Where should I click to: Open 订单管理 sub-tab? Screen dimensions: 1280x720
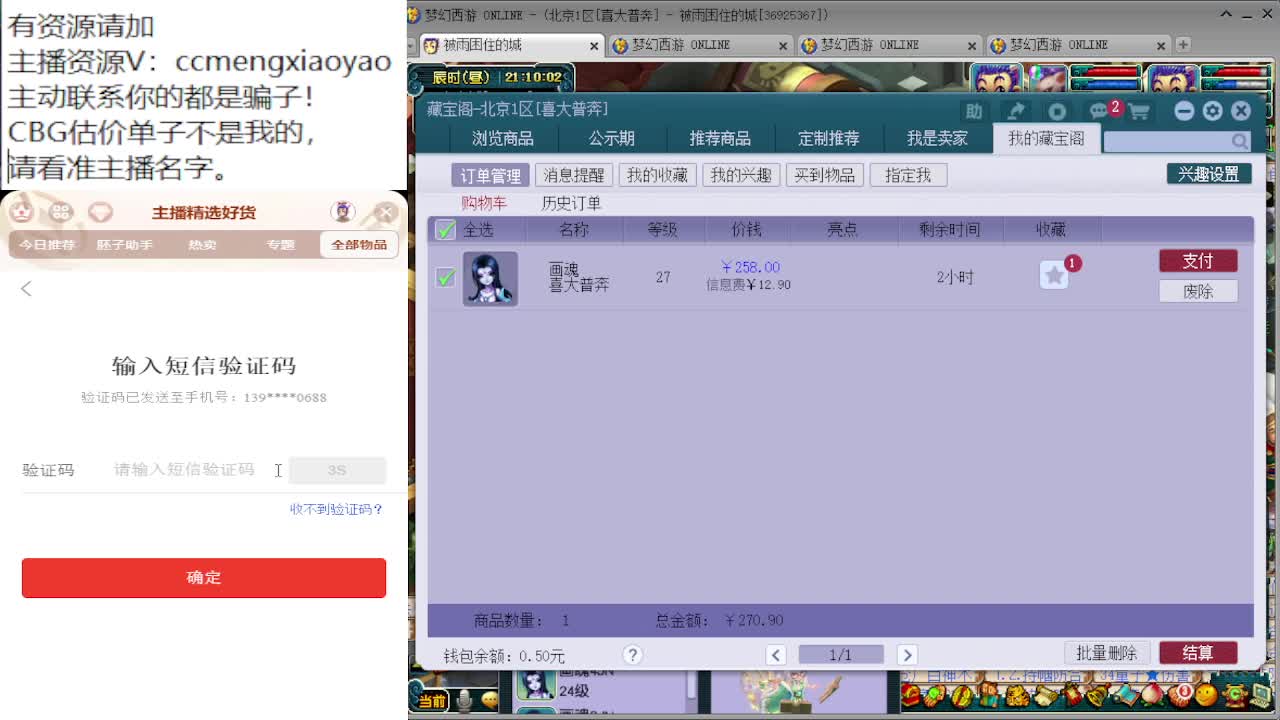click(490, 175)
